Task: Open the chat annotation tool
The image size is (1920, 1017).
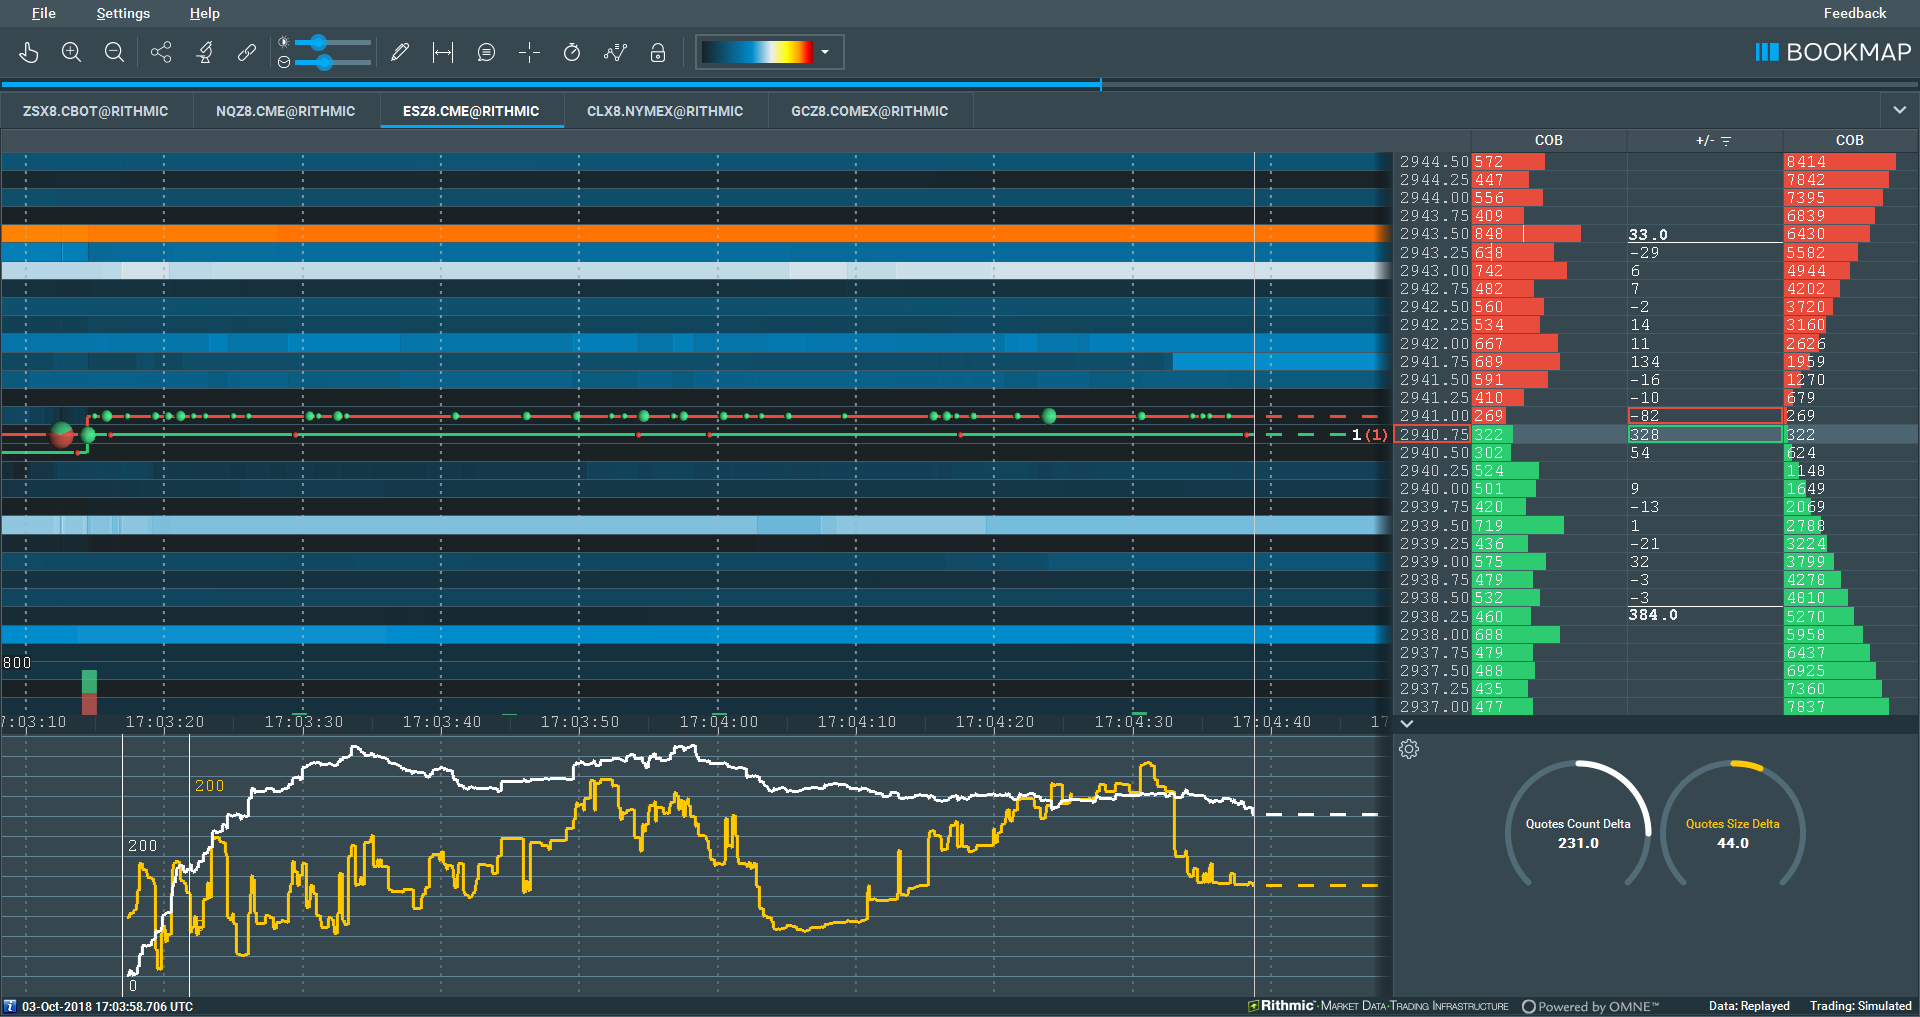Action: tap(486, 52)
